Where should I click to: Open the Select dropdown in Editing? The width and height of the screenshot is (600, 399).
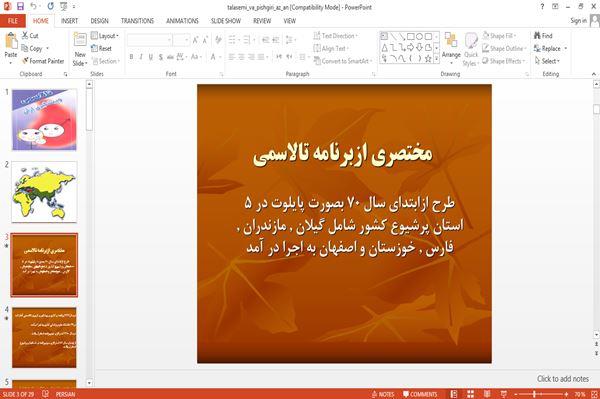547,61
